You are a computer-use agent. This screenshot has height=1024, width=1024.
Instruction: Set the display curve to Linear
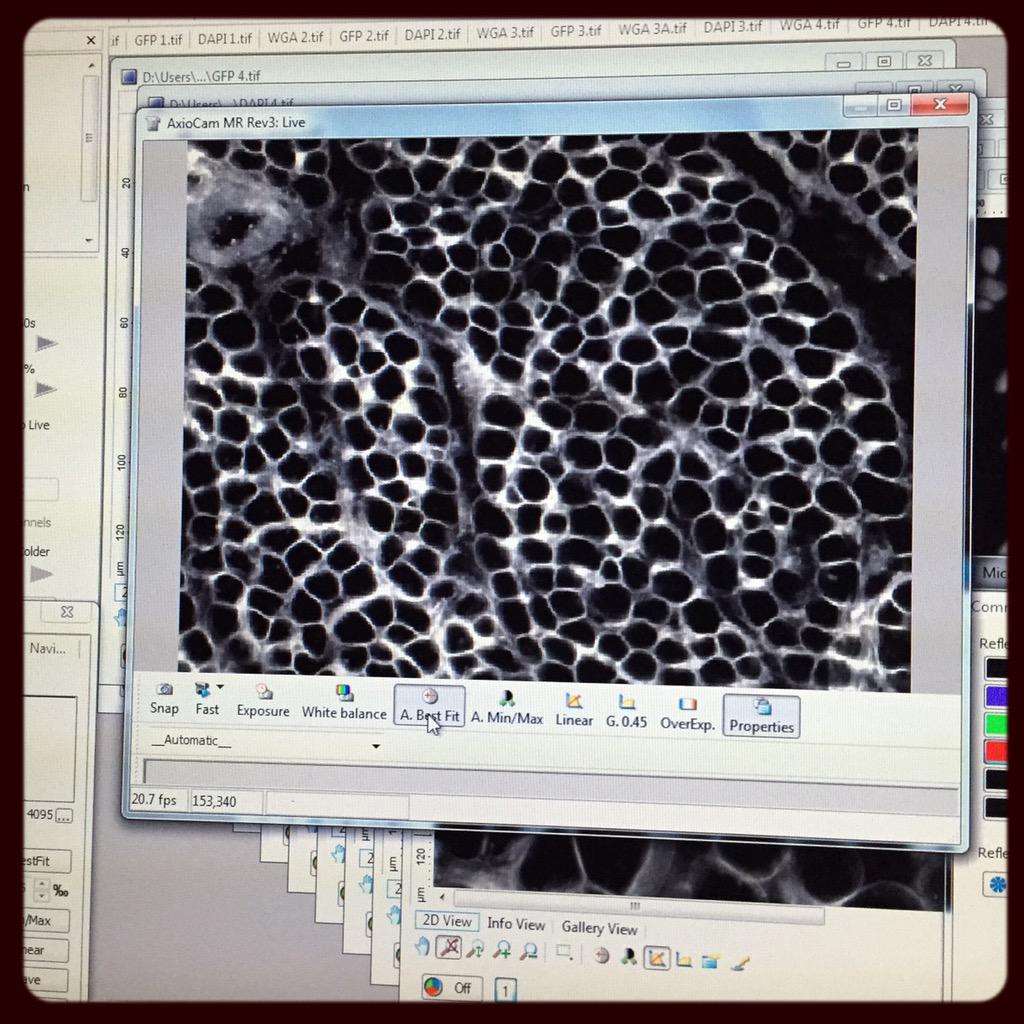click(x=574, y=711)
